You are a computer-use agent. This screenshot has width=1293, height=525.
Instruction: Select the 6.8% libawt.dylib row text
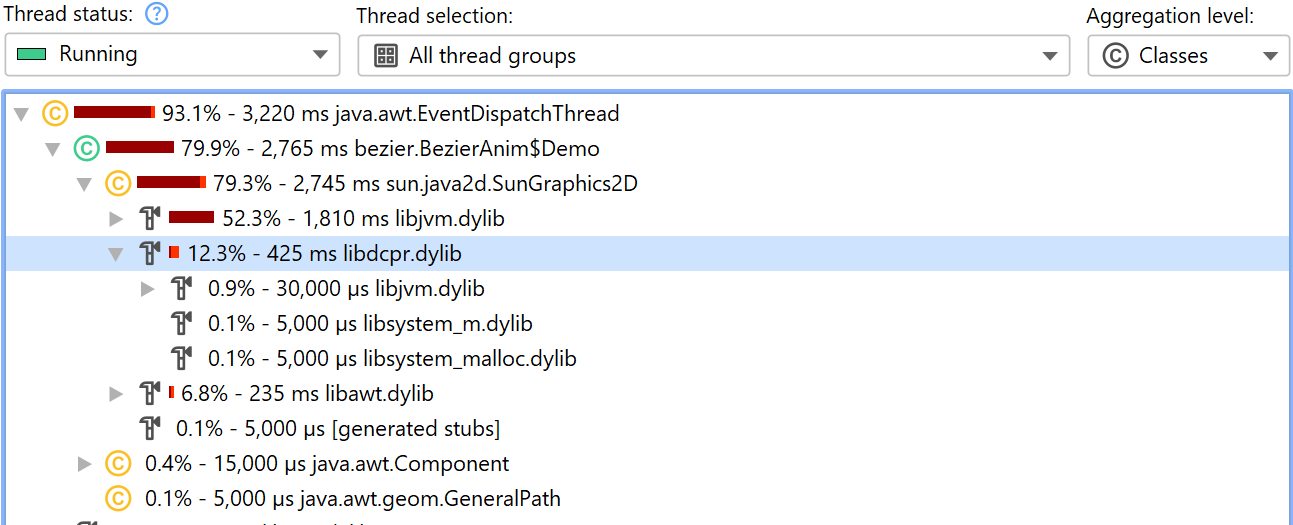[x=307, y=394]
